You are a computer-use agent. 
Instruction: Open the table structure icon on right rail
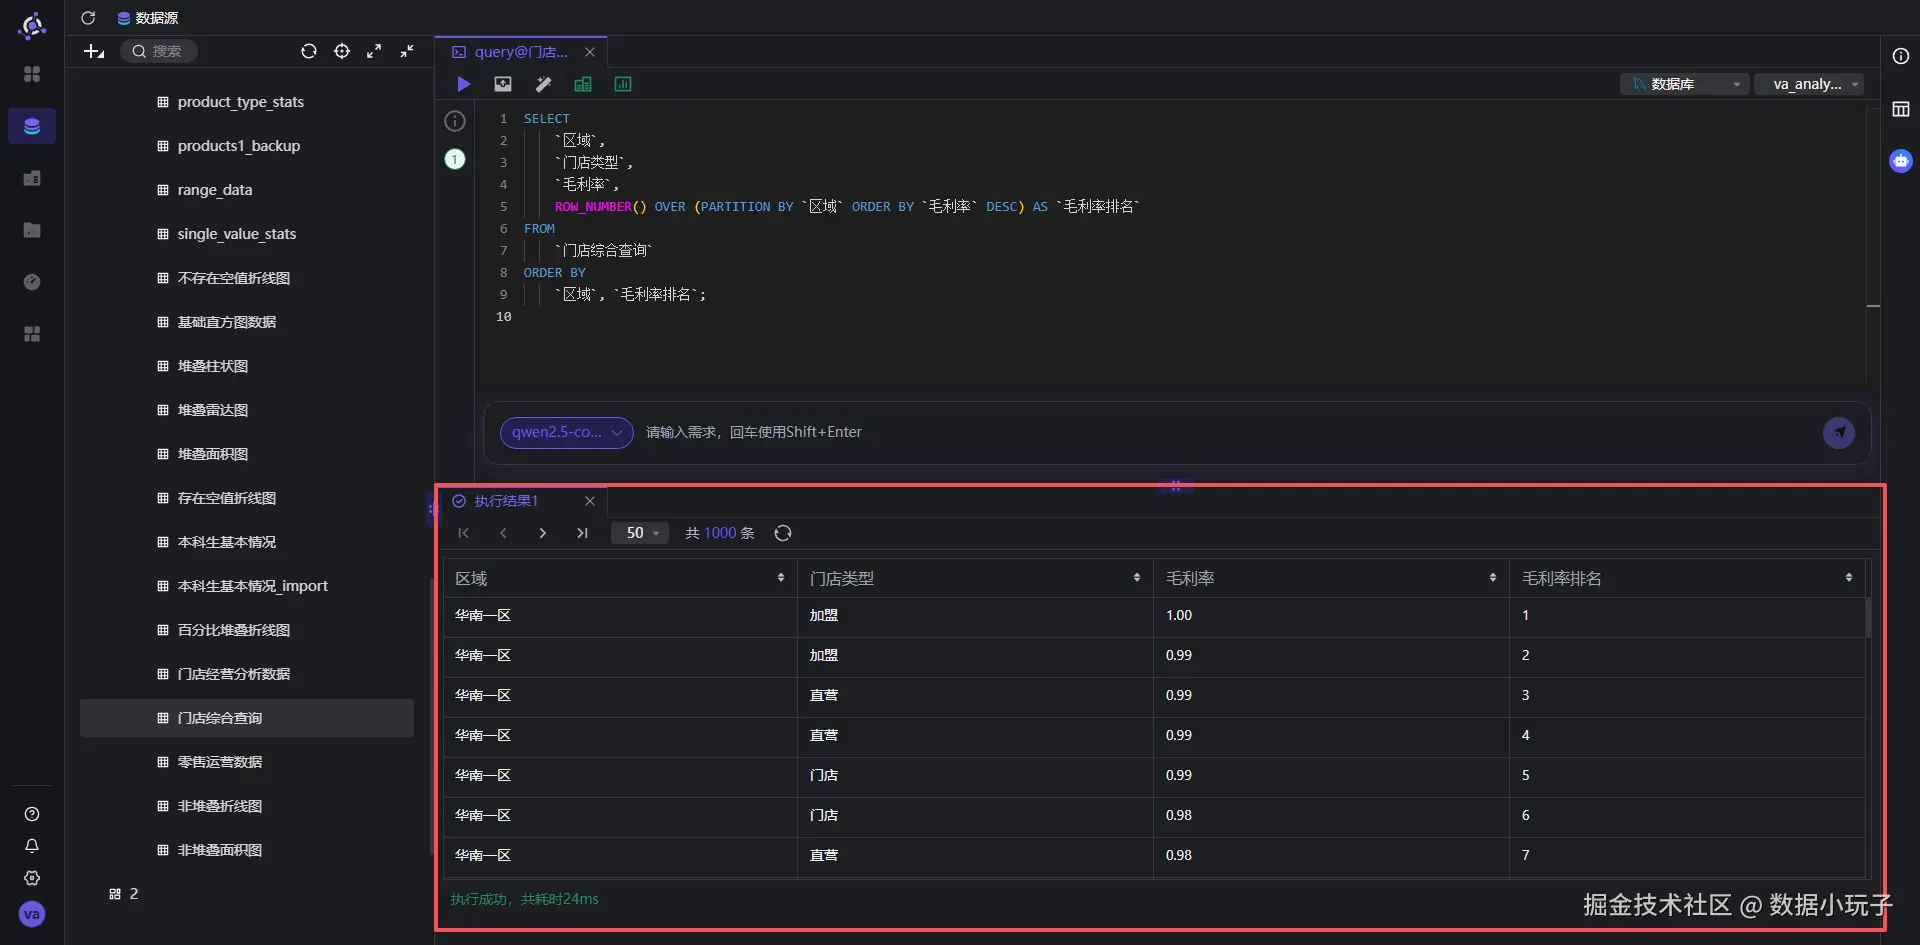tap(1901, 109)
